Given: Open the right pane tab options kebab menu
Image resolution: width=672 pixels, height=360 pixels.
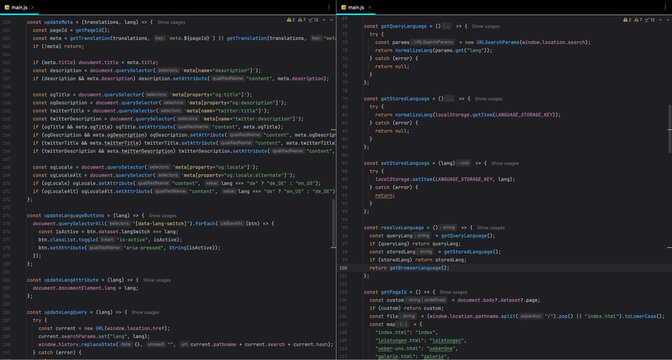Looking at the screenshot, I should [666, 7].
